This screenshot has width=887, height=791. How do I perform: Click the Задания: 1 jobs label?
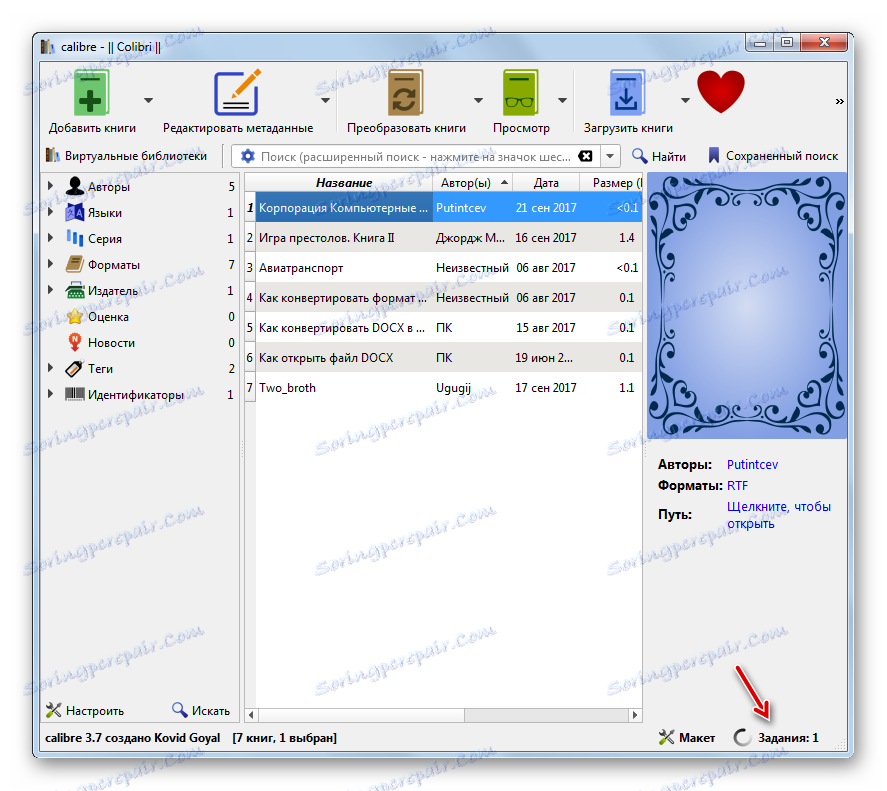pos(788,737)
